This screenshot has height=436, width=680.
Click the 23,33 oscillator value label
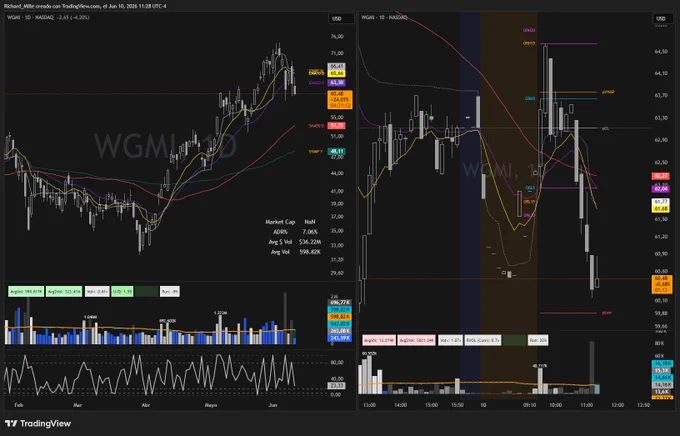(337, 385)
